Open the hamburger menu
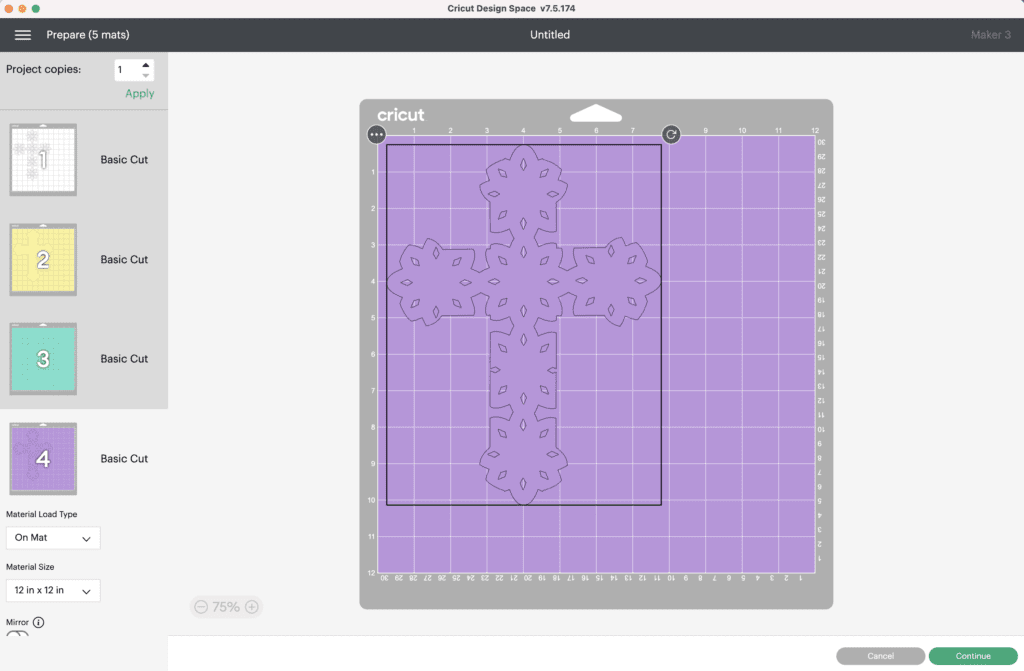Screen dimensions: 1024x671 (x=23, y=35)
